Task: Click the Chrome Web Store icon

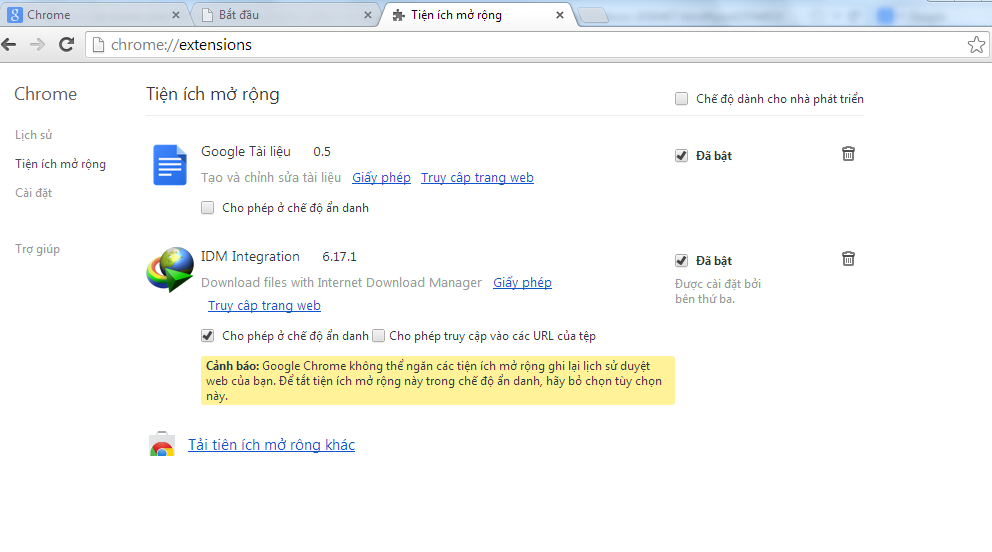Action: pyautogui.click(x=162, y=444)
